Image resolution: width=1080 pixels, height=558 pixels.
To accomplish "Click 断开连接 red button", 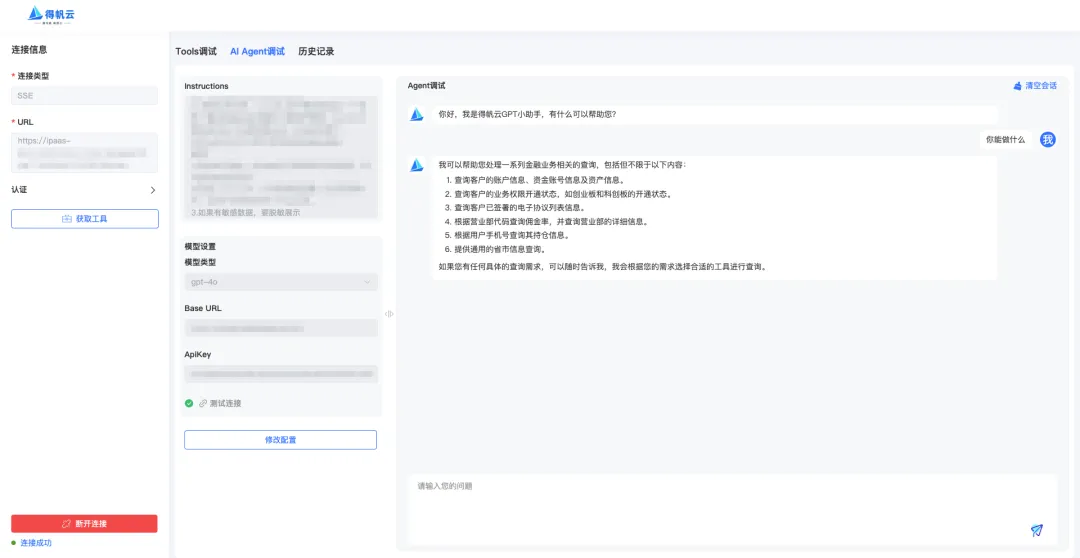I will pos(84,524).
